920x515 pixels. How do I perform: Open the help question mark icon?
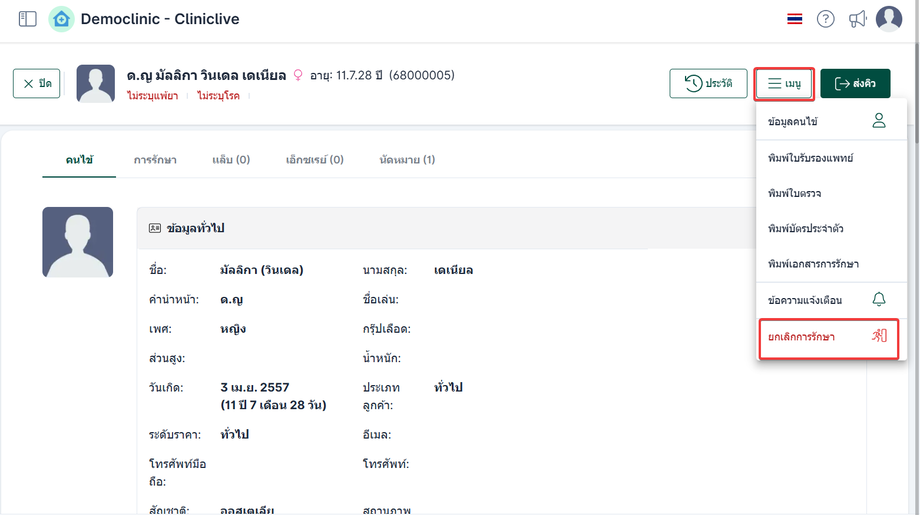(825, 19)
